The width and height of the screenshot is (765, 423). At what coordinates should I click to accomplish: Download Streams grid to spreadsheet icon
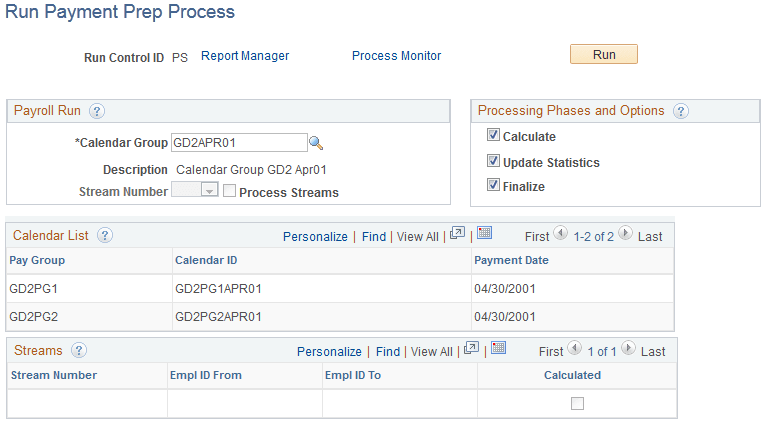498,350
